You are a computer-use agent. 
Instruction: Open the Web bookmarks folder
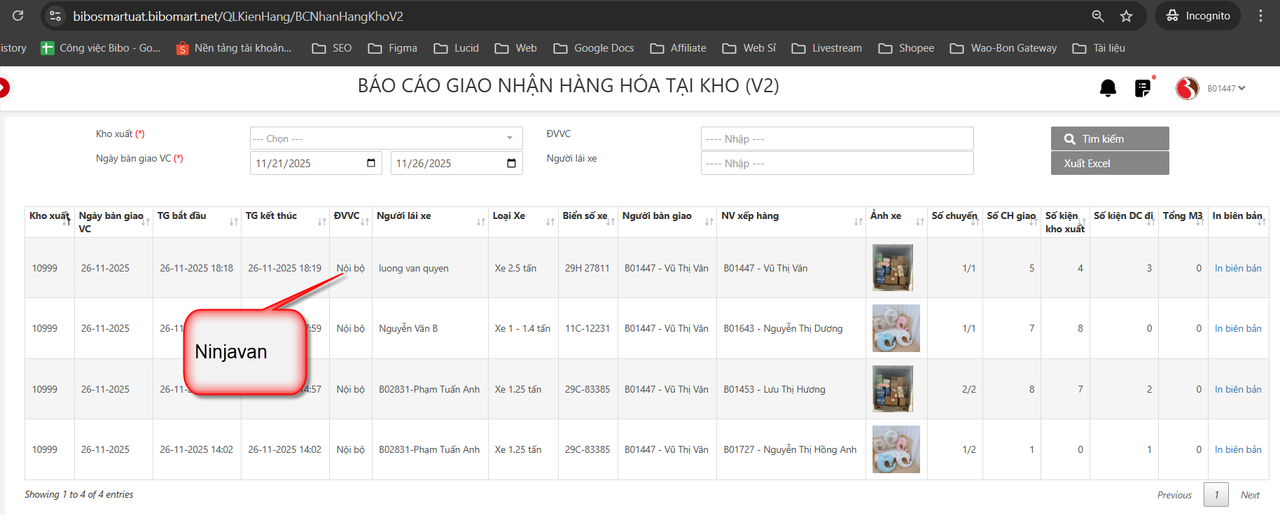tap(516, 48)
